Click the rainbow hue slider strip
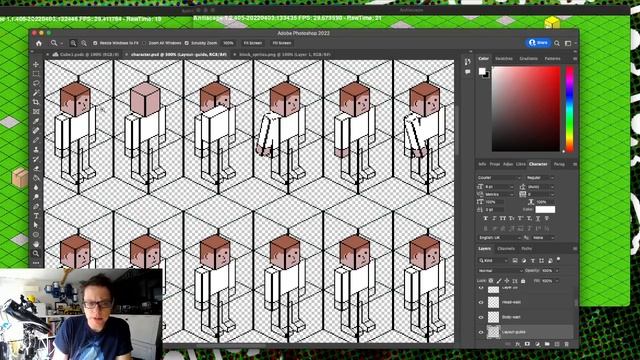640x360 pixels. pyautogui.click(x=569, y=109)
